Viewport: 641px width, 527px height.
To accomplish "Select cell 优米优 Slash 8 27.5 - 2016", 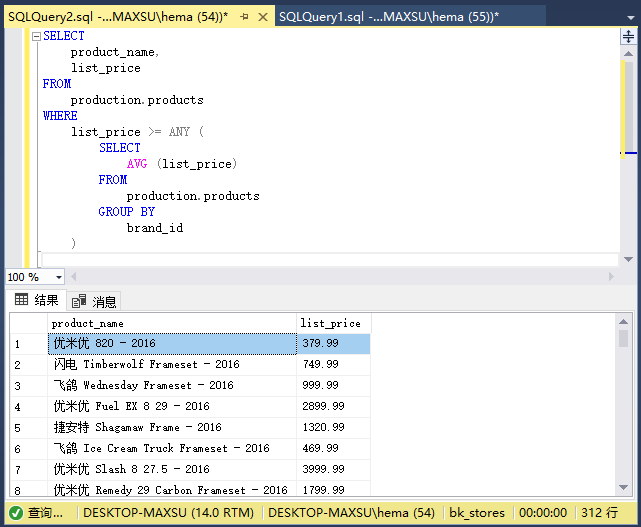I will pyautogui.click(x=172, y=469).
